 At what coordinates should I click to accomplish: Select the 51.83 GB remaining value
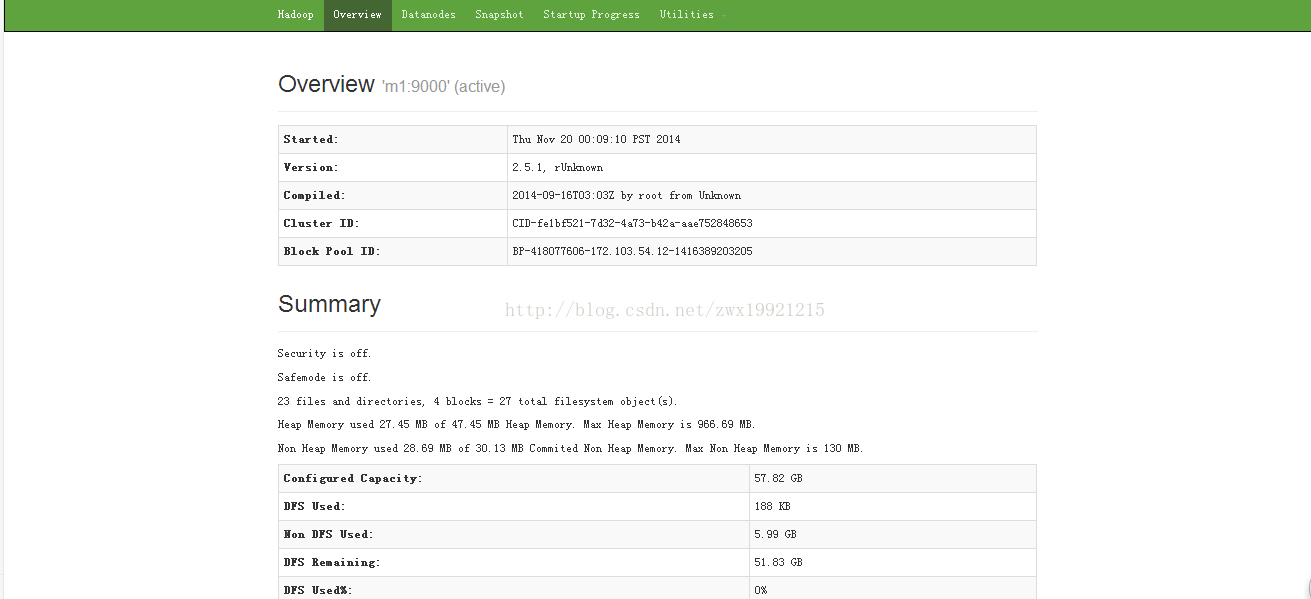pyautogui.click(x=778, y=562)
